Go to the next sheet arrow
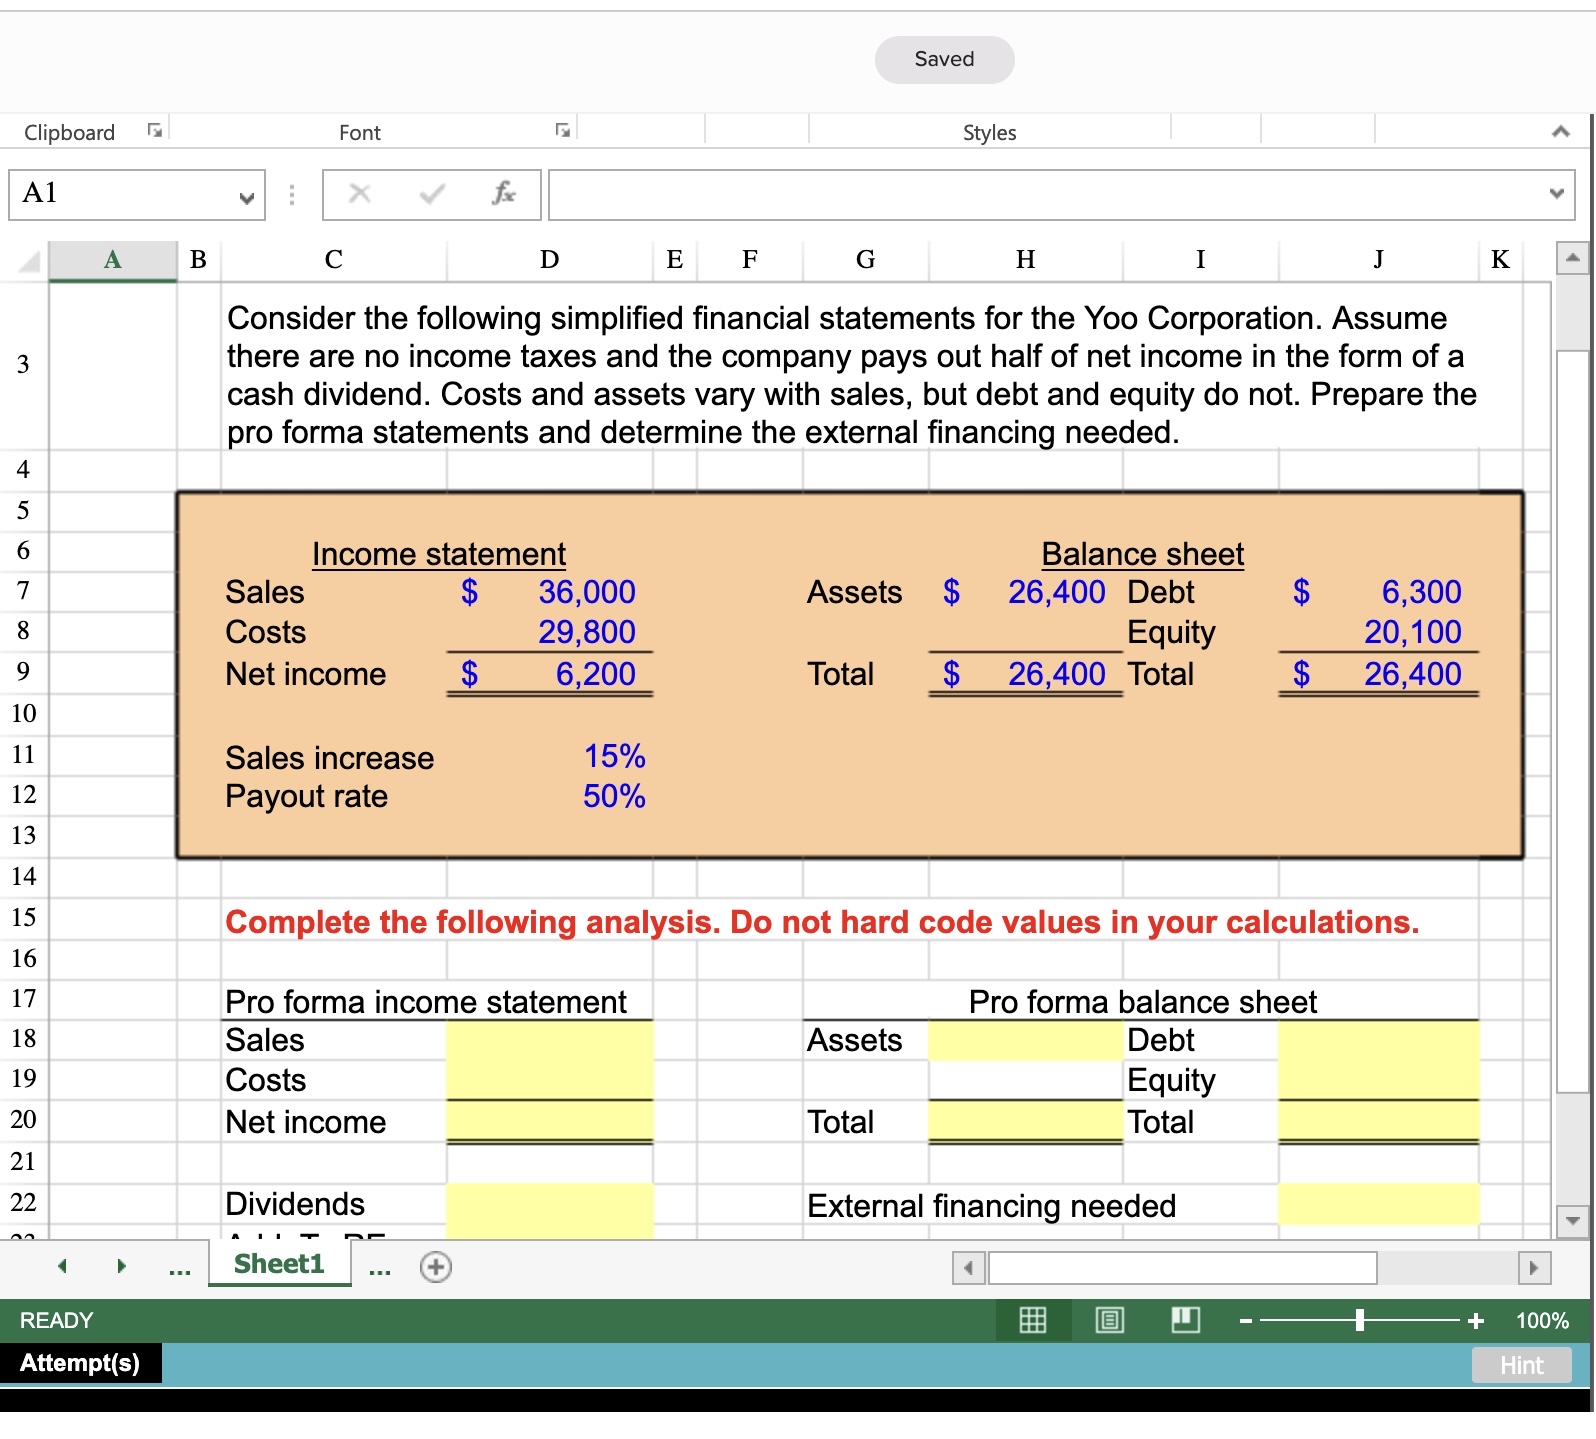Screen dimensions: 1596x1439 point(121,1266)
